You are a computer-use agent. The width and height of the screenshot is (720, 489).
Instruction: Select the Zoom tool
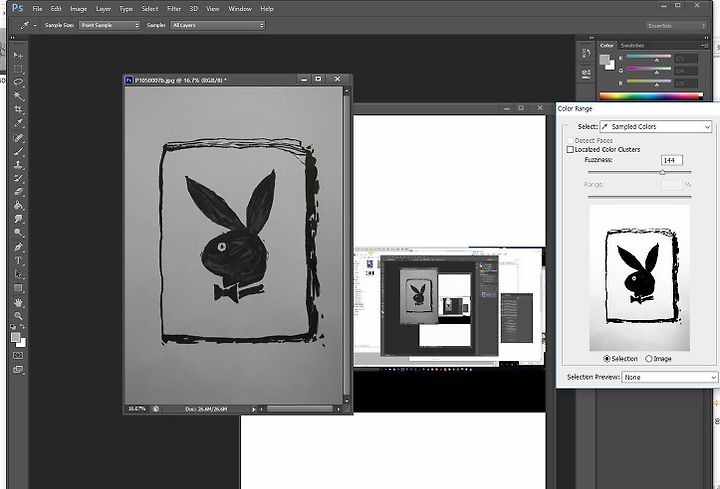(x=18, y=316)
